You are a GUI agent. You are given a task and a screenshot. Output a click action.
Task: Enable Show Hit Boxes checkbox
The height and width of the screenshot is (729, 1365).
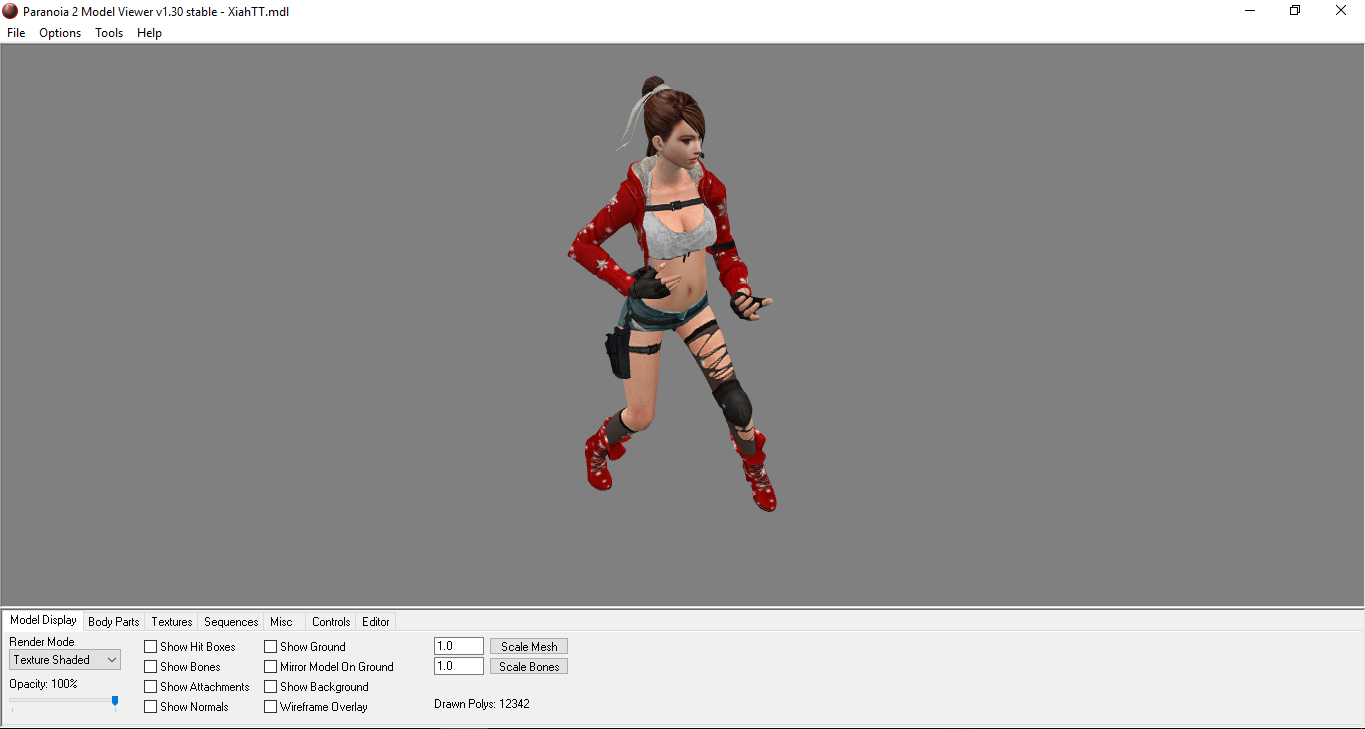(151, 647)
